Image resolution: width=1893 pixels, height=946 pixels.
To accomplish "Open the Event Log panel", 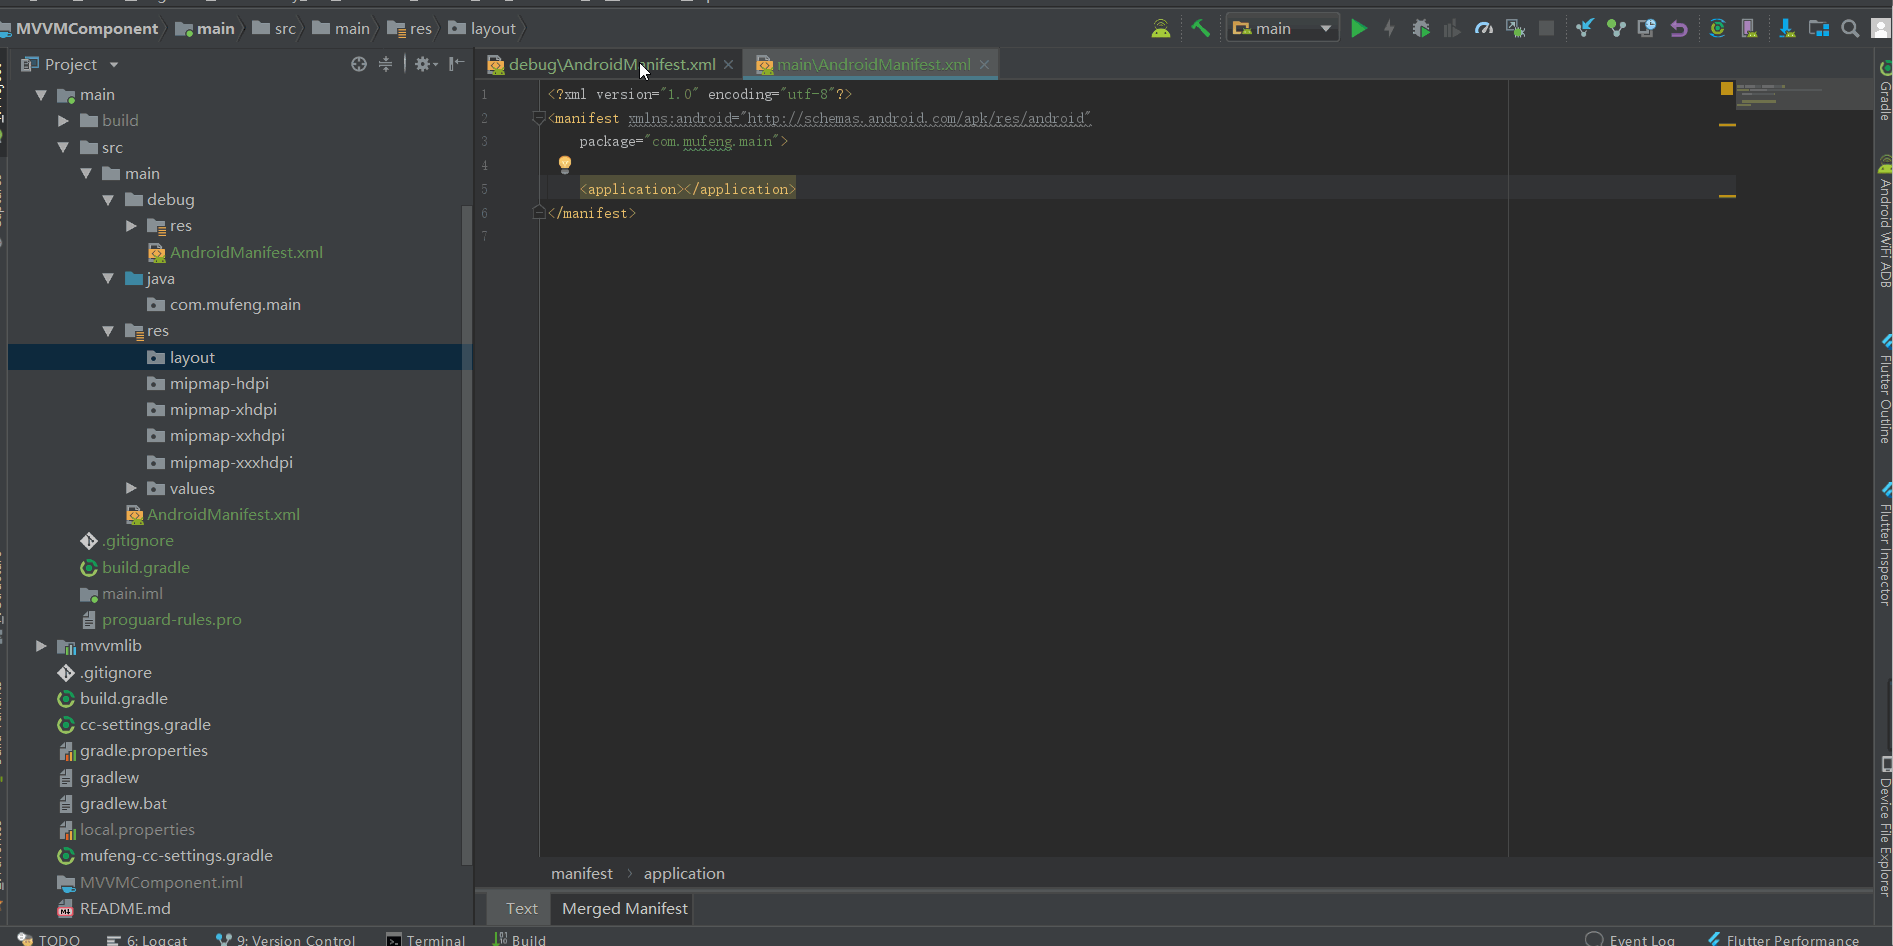I will [1630, 940].
